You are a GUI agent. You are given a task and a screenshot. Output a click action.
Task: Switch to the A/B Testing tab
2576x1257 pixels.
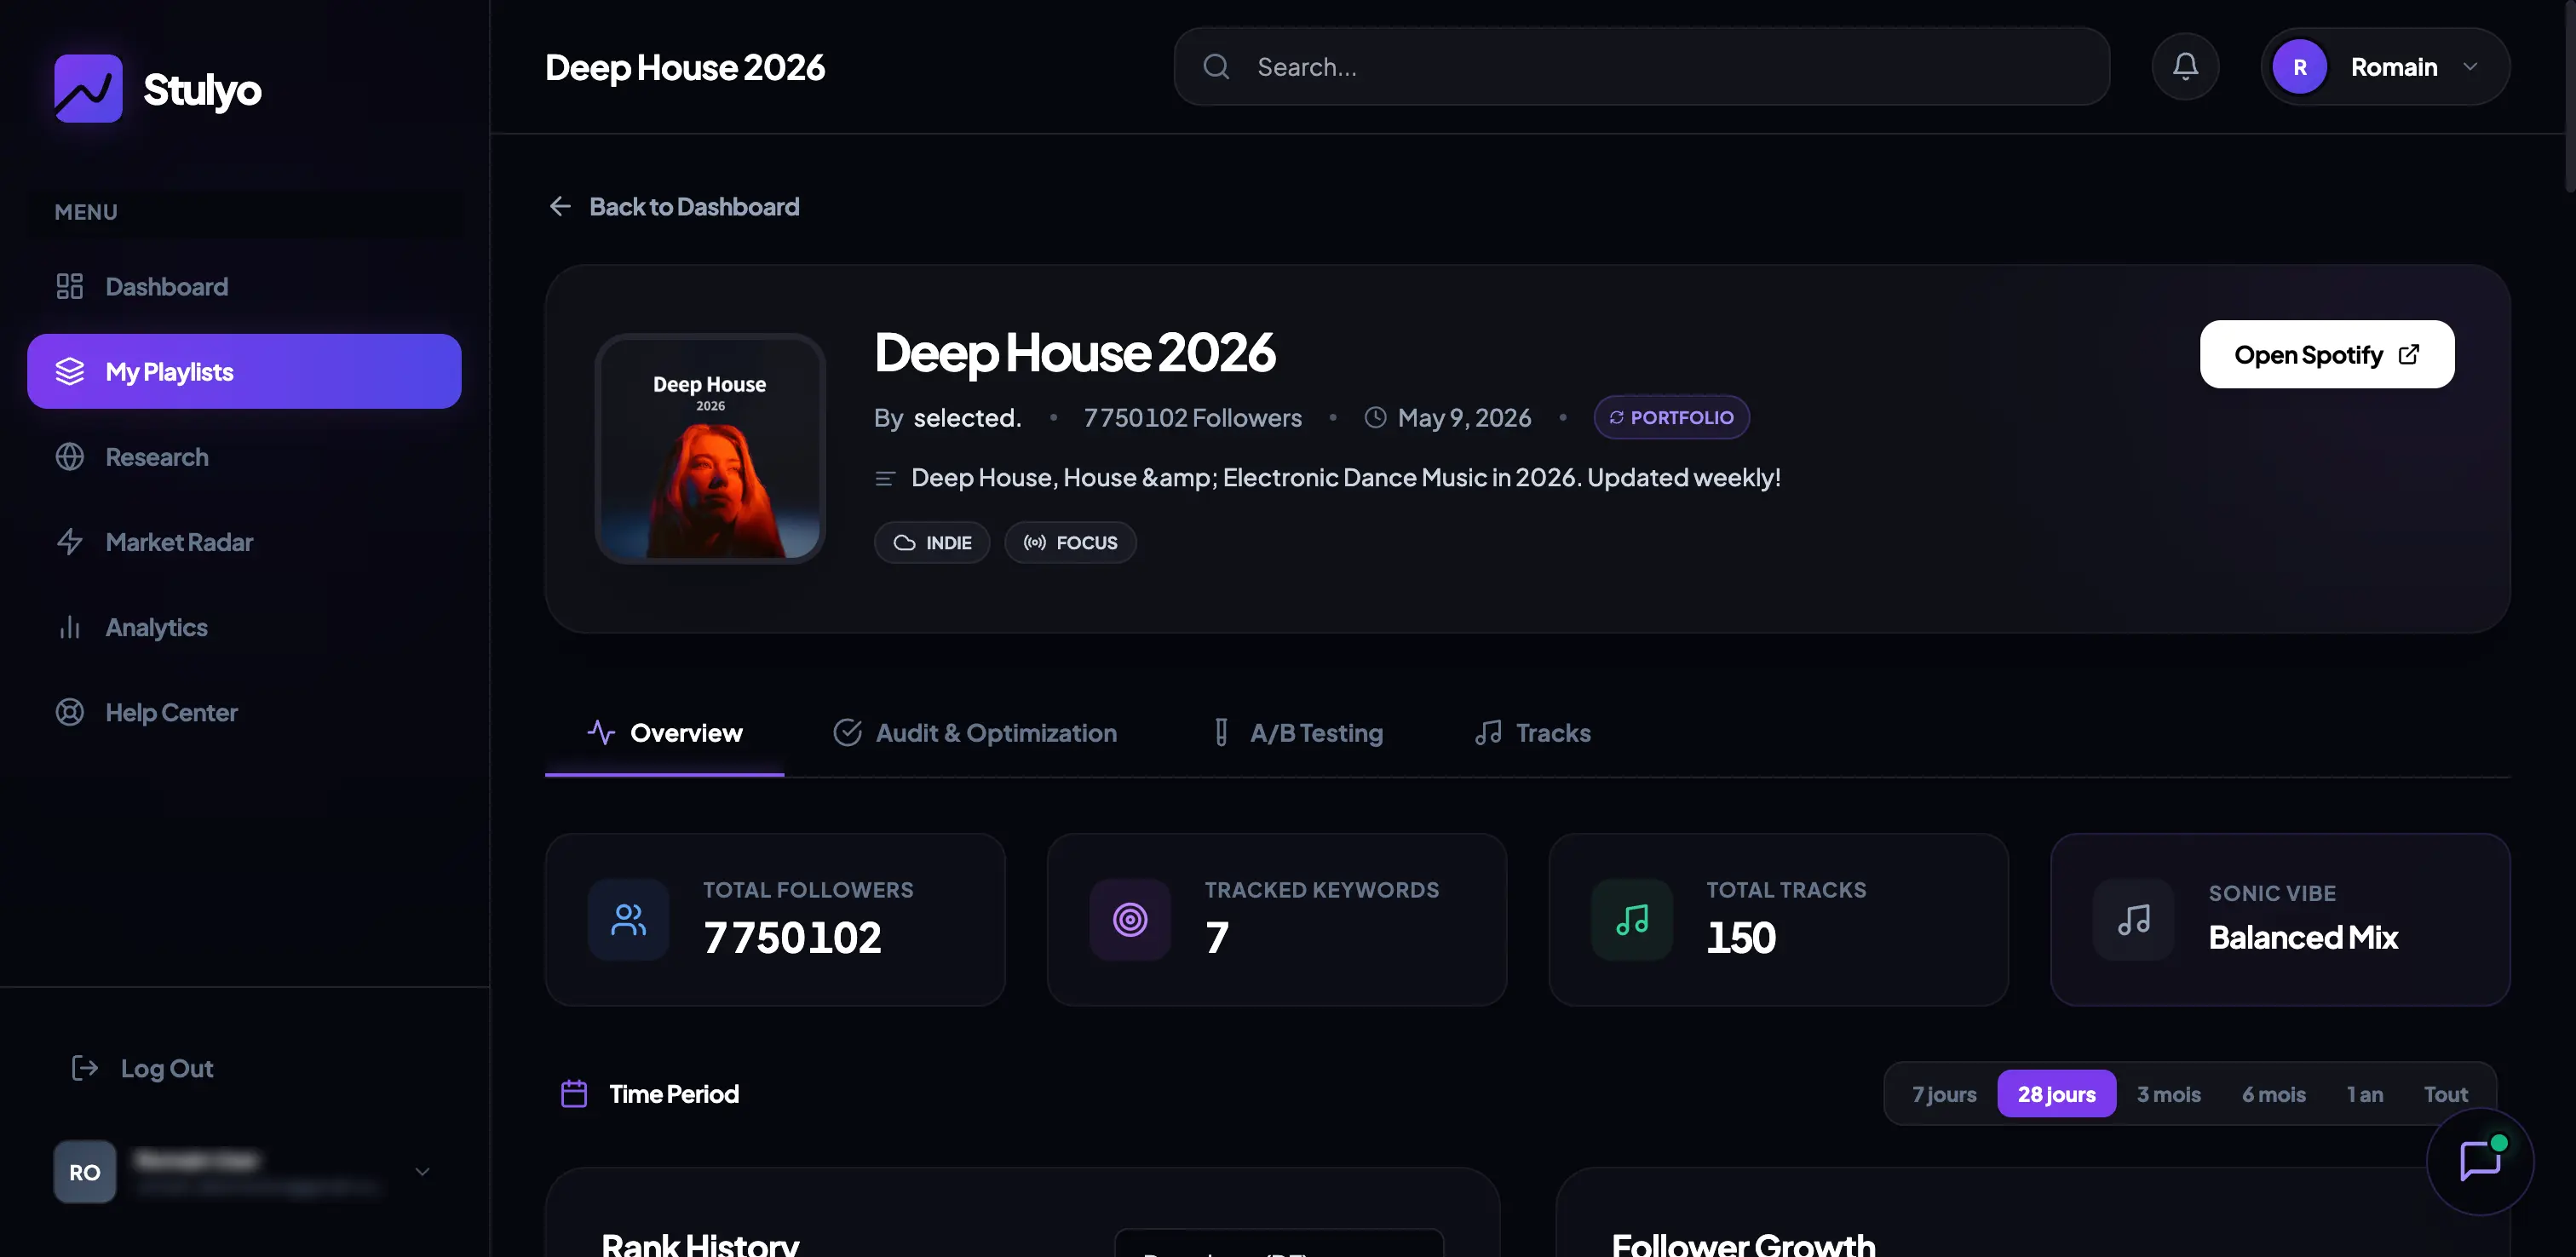pyautogui.click(x=1296, y=733)
